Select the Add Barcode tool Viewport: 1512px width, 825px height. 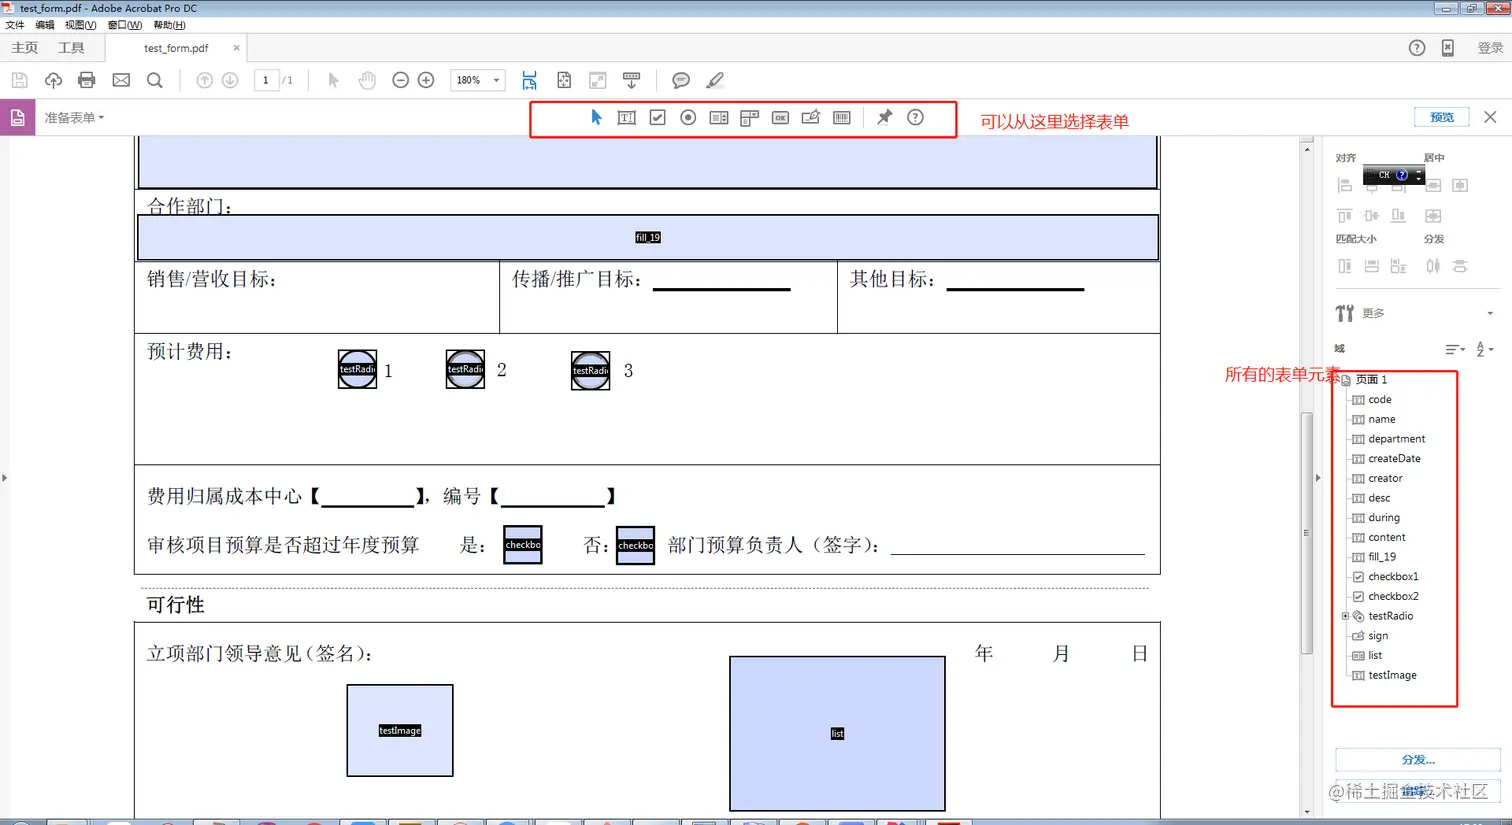click(x=842, y=118)
